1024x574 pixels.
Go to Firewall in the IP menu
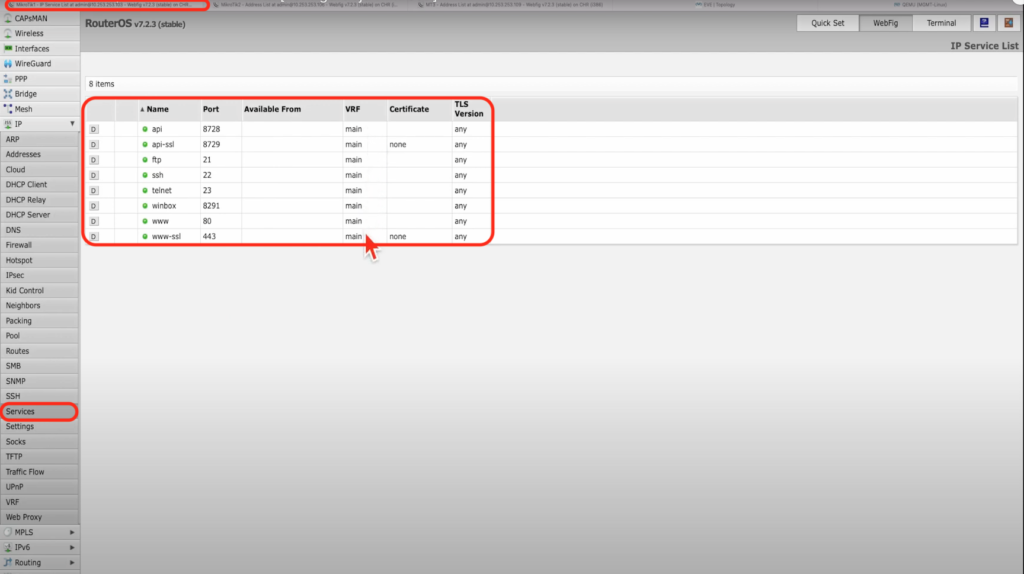(19, 245)
